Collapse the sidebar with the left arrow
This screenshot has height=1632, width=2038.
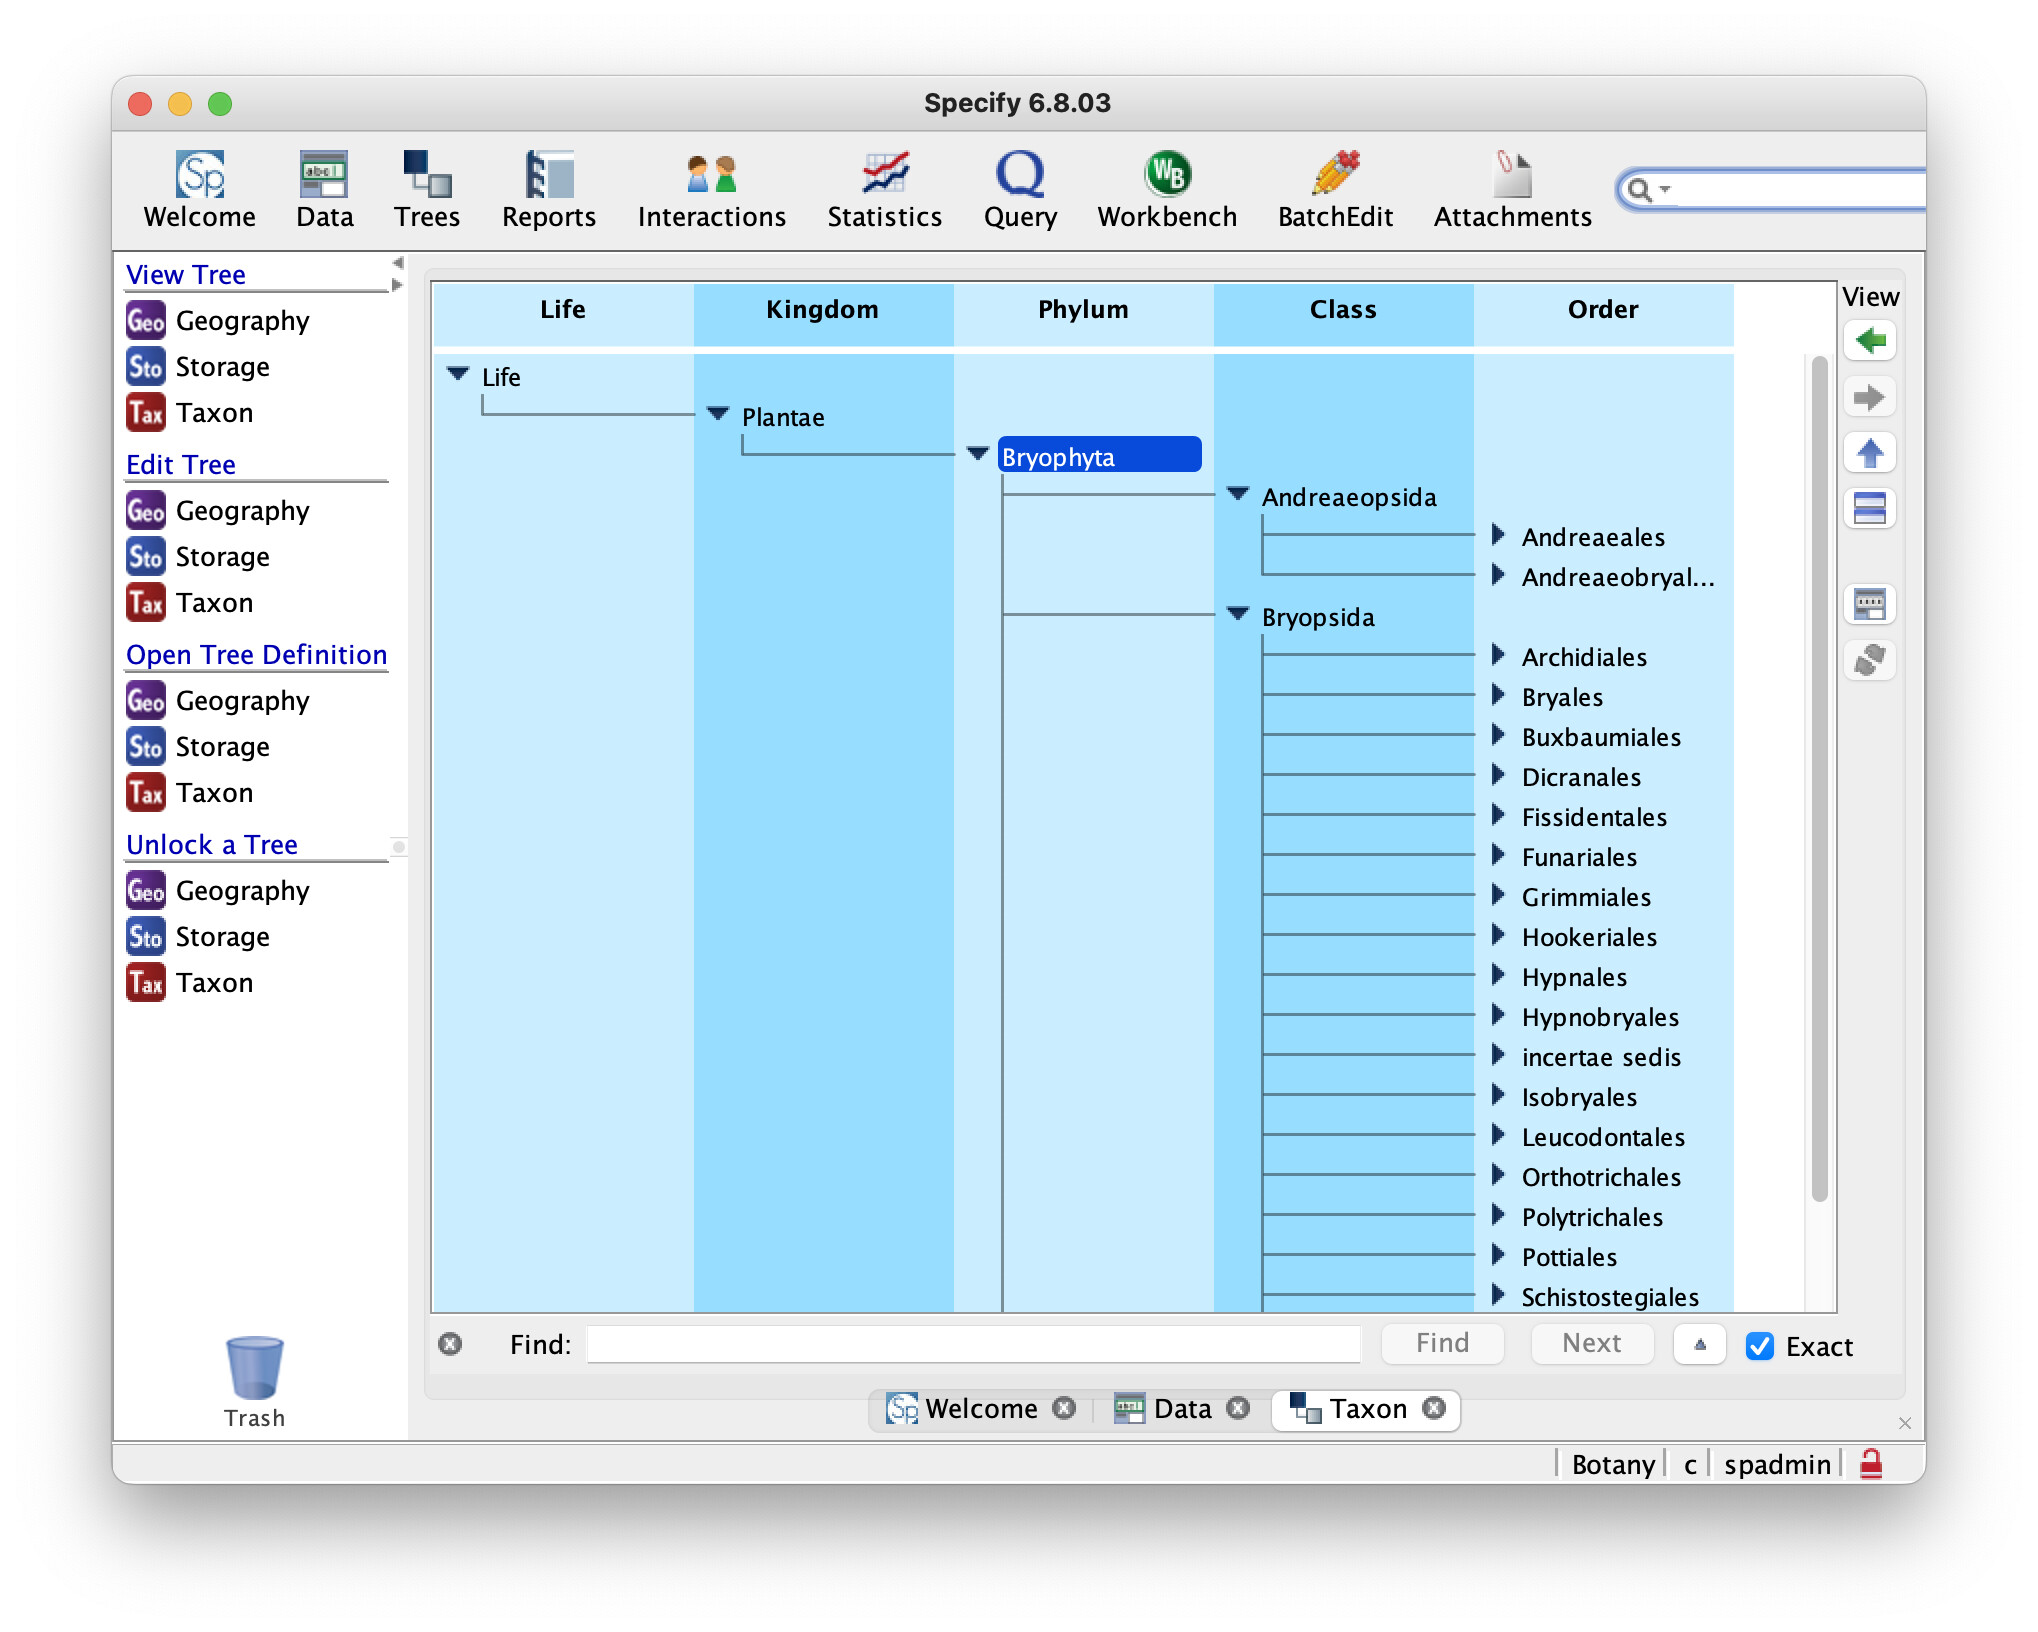tap(398, 263)
